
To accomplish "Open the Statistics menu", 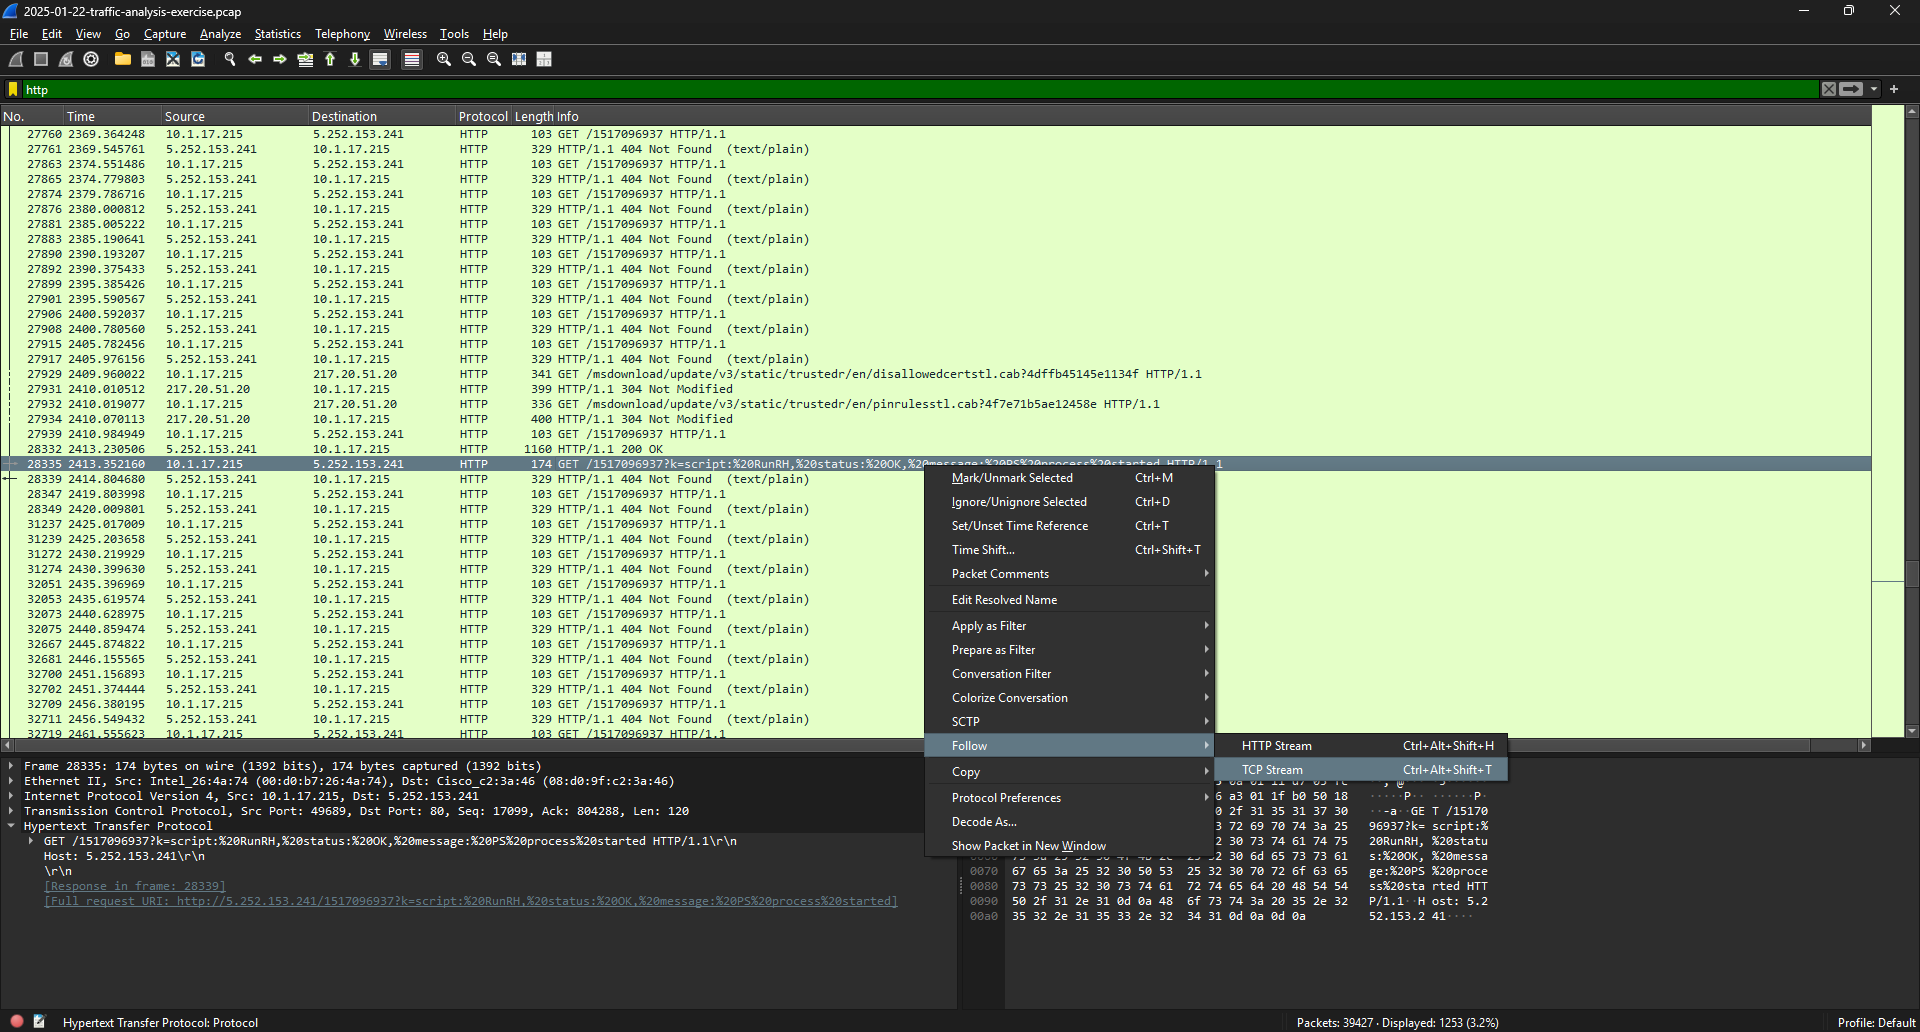I will point(277,33).
